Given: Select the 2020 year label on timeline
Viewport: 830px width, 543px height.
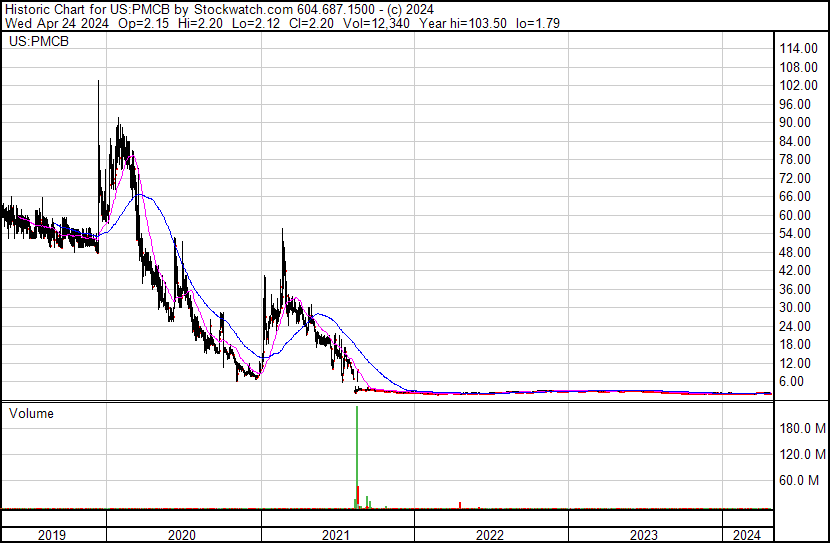Looking at the screenshot, I should (x=181, y=535).
